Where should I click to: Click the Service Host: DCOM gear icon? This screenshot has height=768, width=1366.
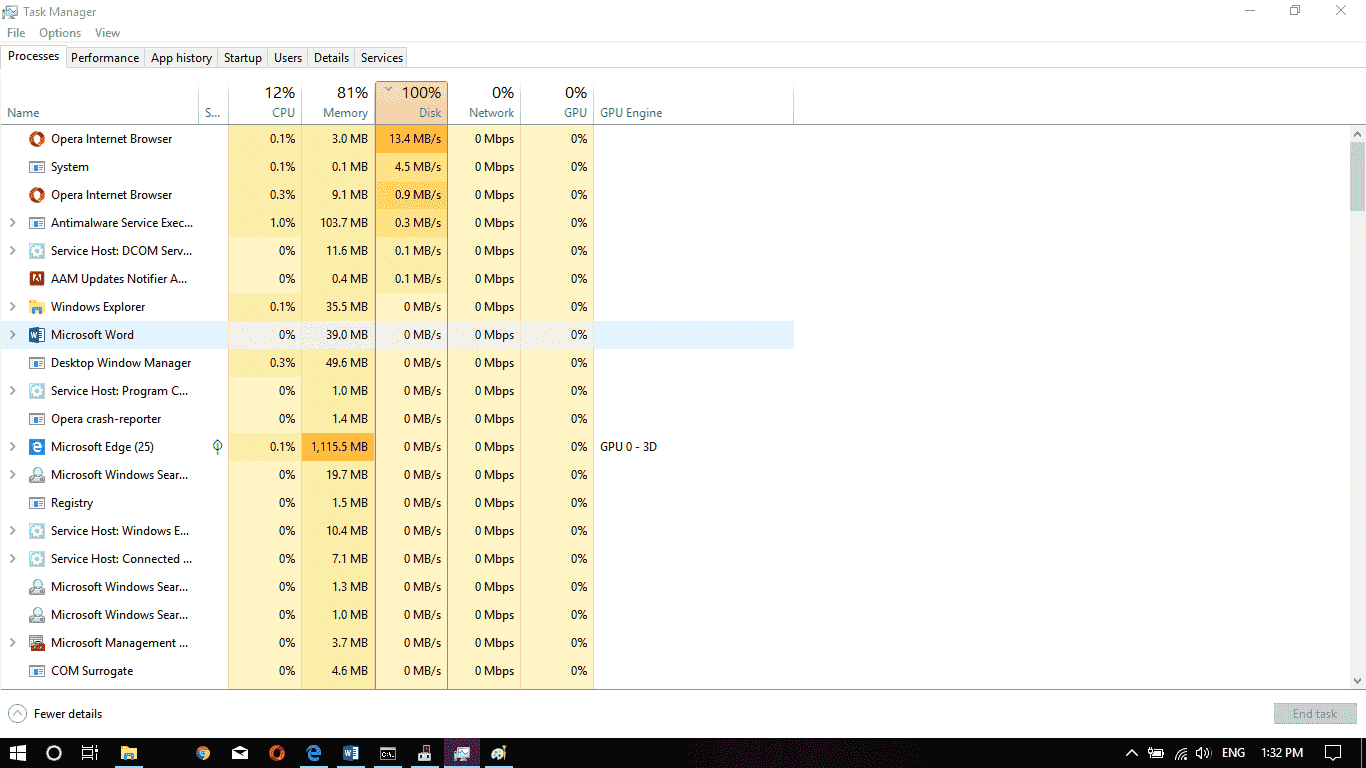(x=37, y=251)
